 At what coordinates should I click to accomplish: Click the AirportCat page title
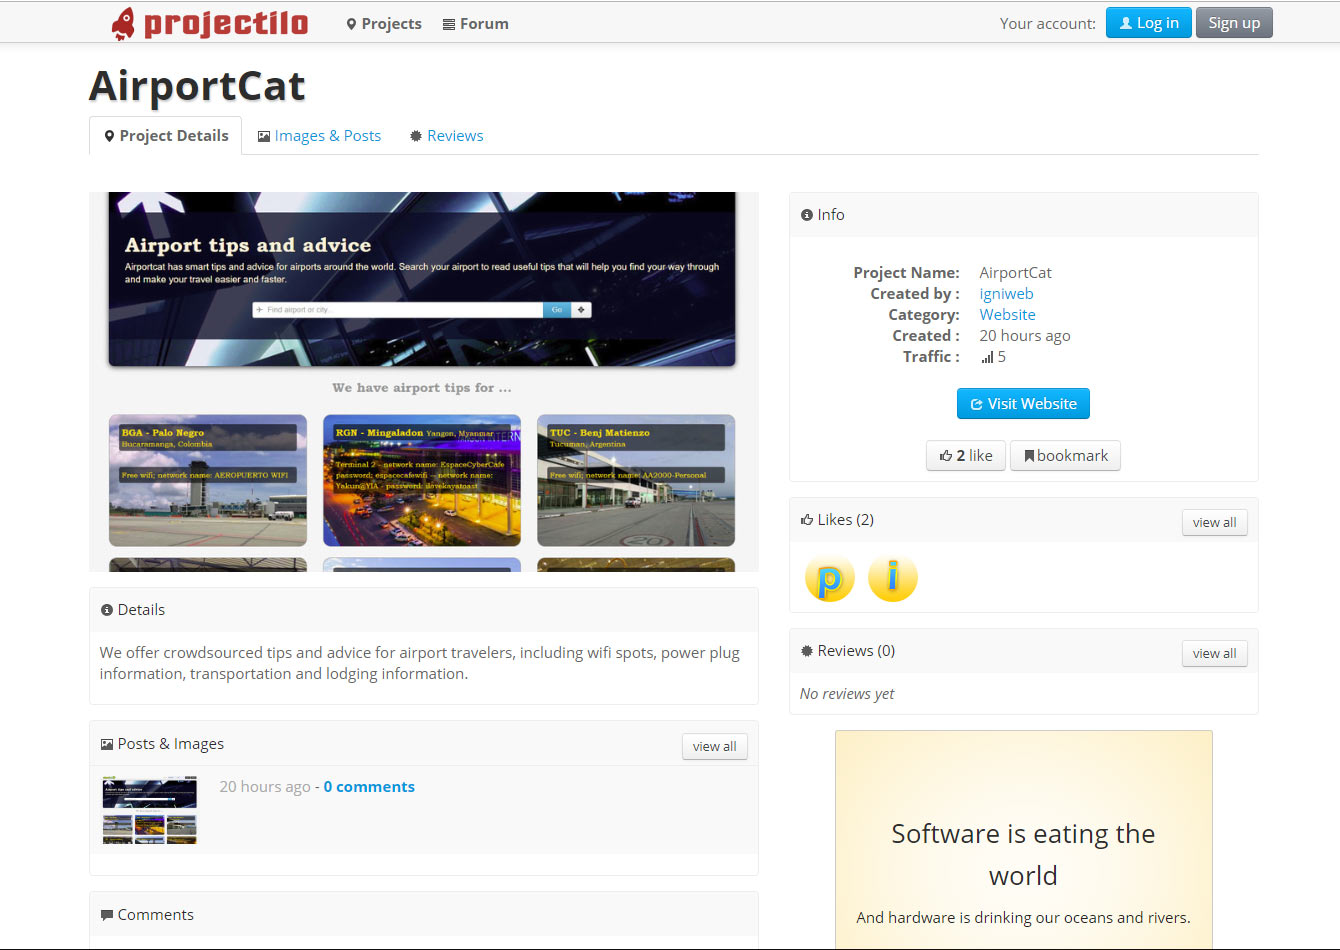click(x=197, y=86)
